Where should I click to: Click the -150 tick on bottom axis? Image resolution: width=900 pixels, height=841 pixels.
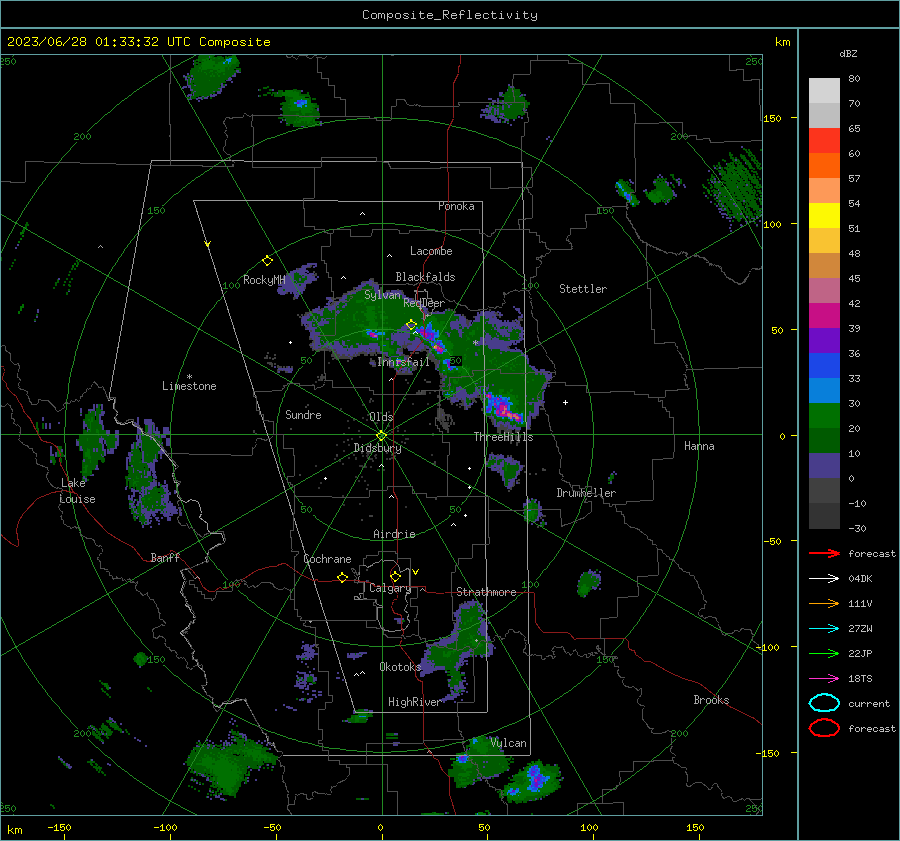(x=59, y=827)
